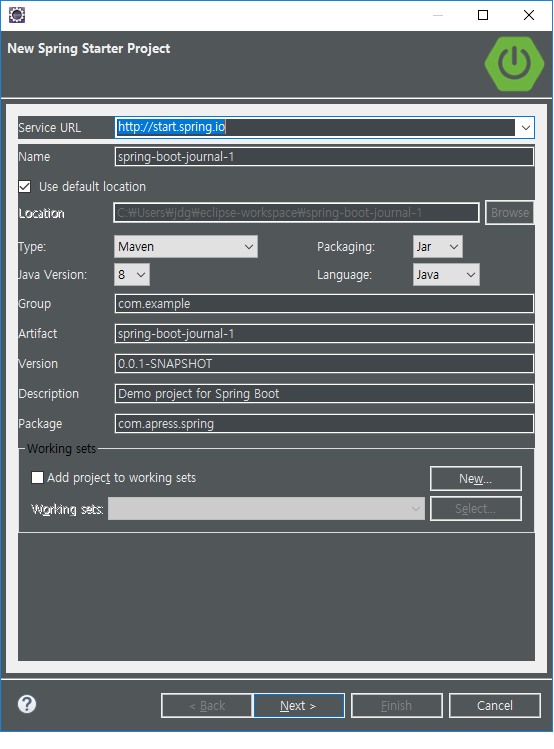Click the Cancel button
Viewport: 554px width, 749px height.
[x=495, y=706]
